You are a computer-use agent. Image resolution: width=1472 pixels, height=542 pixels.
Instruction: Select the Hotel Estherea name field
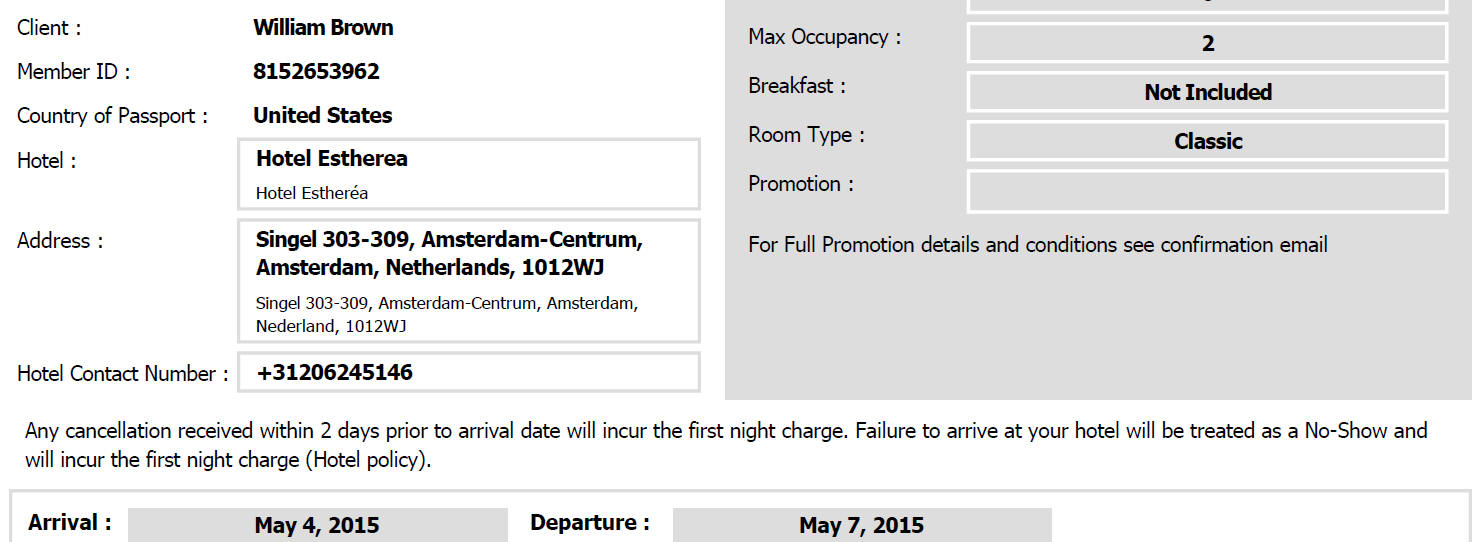(x=468, y=174)
